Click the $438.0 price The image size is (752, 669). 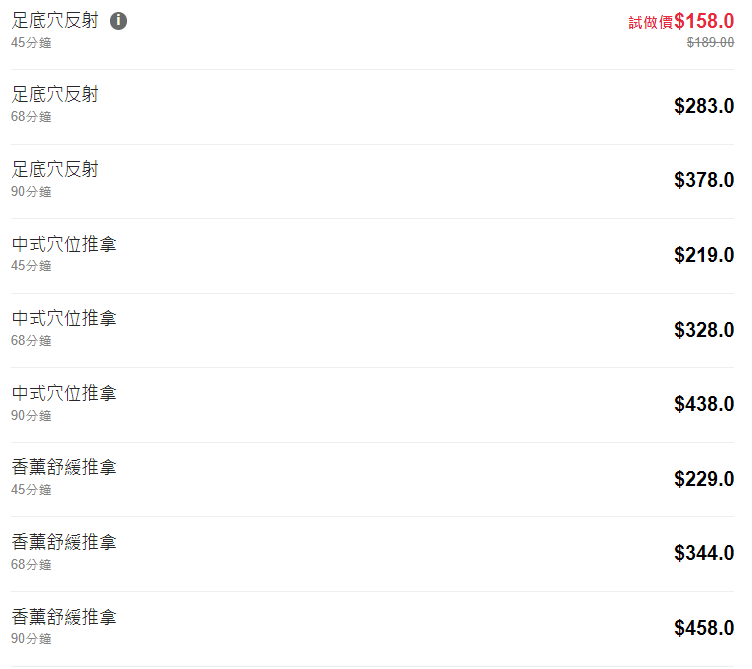(x=704, y=405)
